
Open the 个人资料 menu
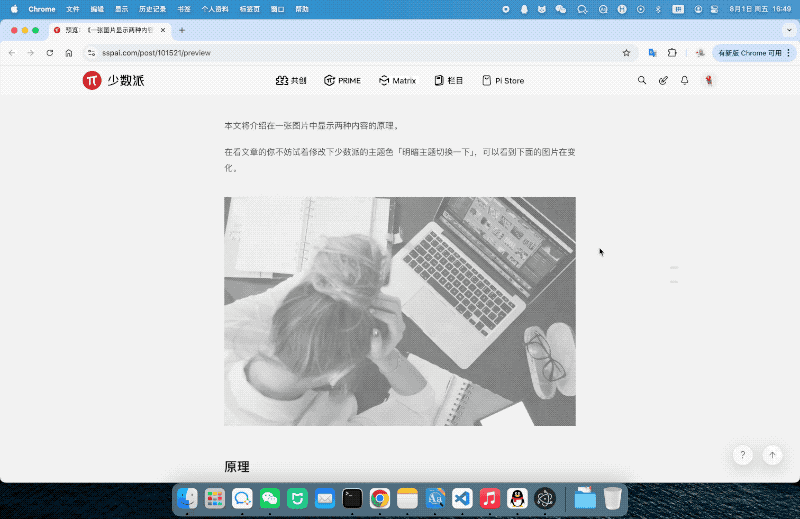point(215,9)
